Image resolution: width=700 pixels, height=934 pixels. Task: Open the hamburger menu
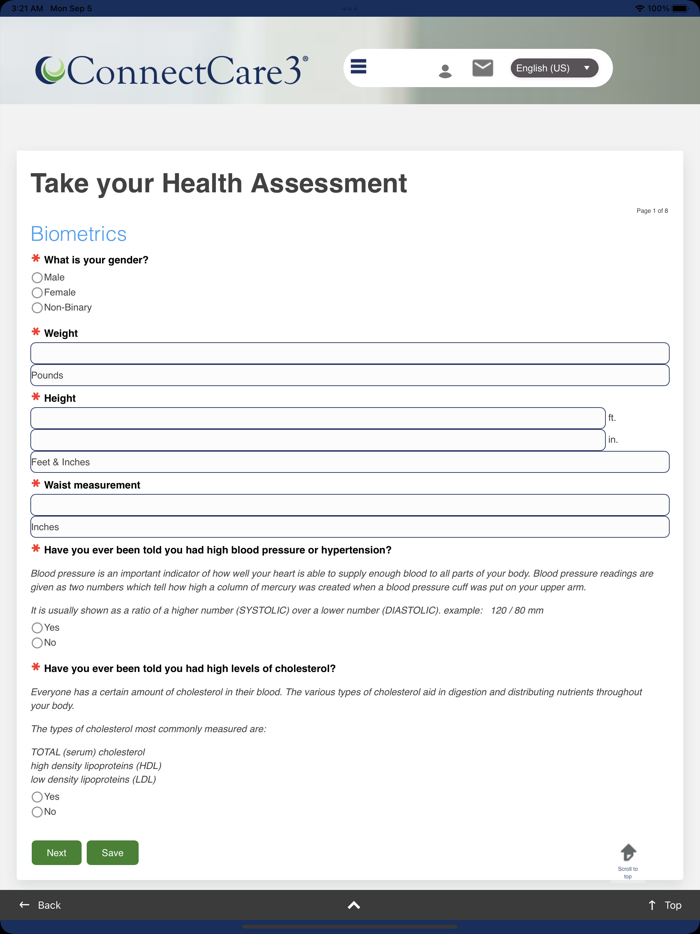pyautogui.click(x=358, y=66)
